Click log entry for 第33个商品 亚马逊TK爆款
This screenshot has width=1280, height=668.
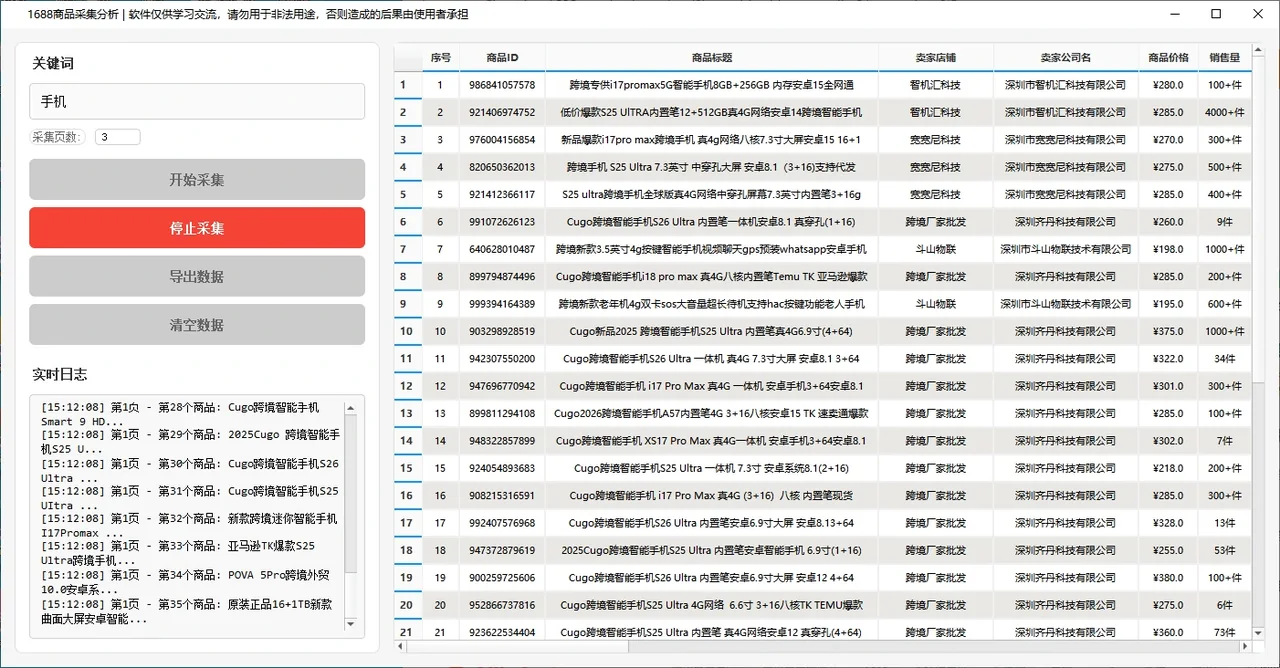pyautogui.click(x=178, y=553)
